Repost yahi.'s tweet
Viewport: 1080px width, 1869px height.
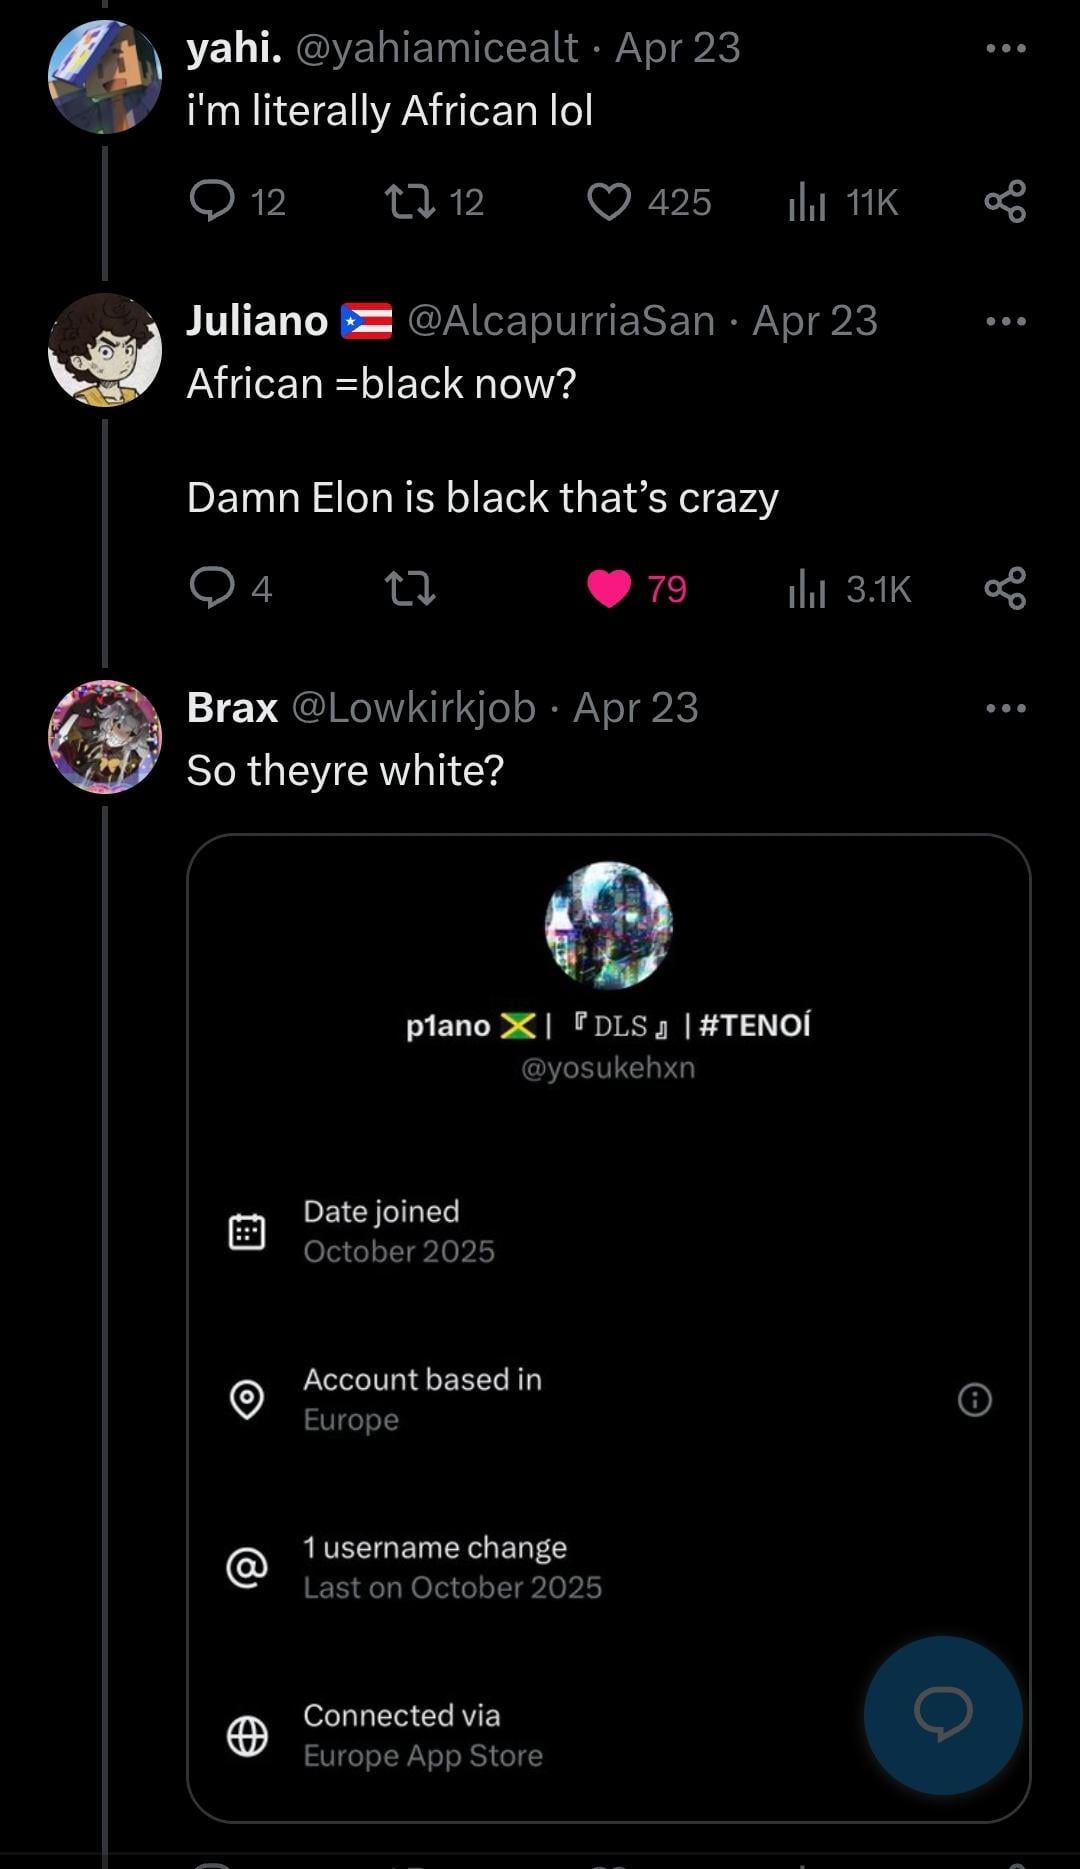point(410,201)
